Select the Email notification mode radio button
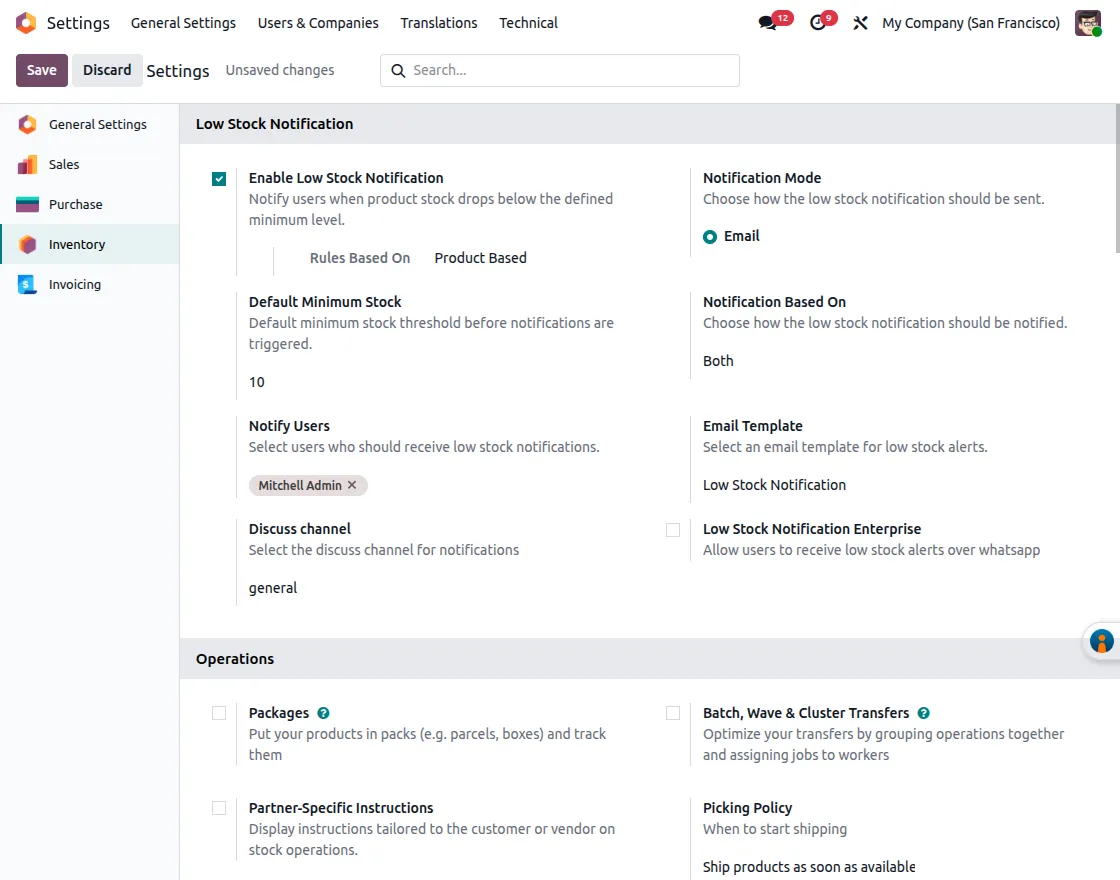This screenshot has height=880, width=1120. click(708, 236)
